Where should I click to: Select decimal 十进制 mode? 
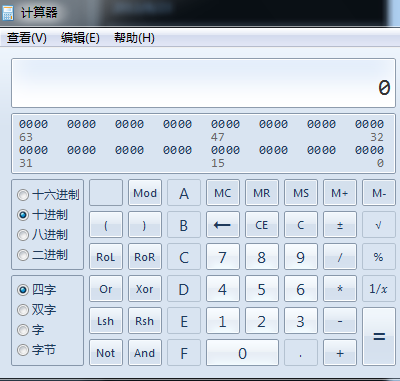tap(42, 215)
